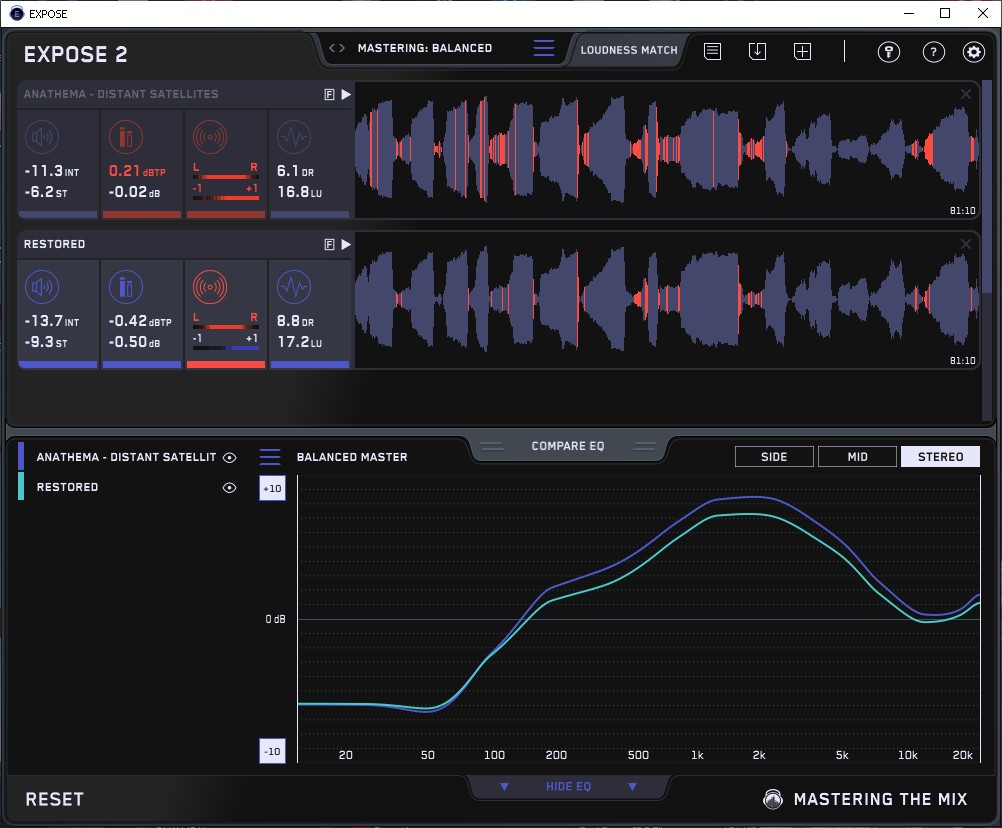Select the loudness speaker icon on Restored track
Screen dimensions: 1002x828
[x=41, y=289]
